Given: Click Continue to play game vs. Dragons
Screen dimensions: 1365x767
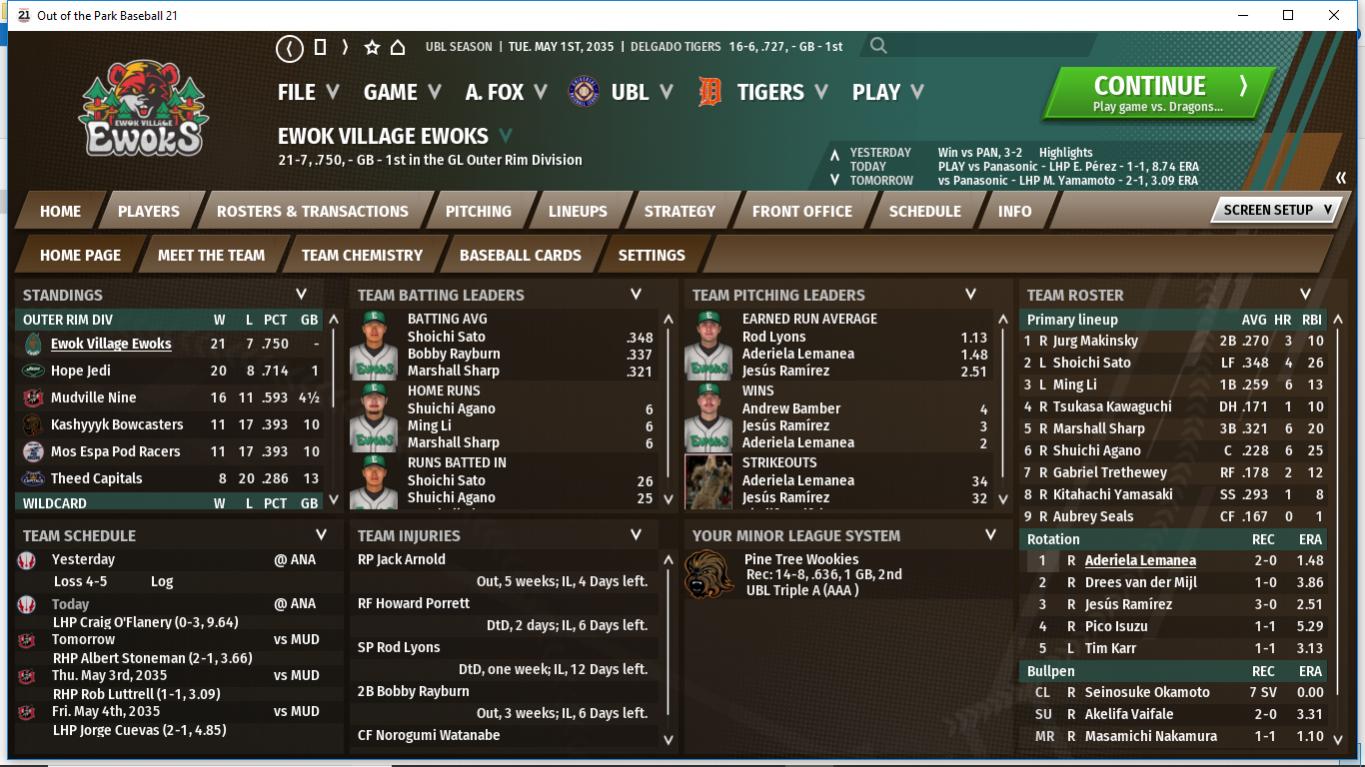Looking at the screenshot, I should tap(1160, 93).
